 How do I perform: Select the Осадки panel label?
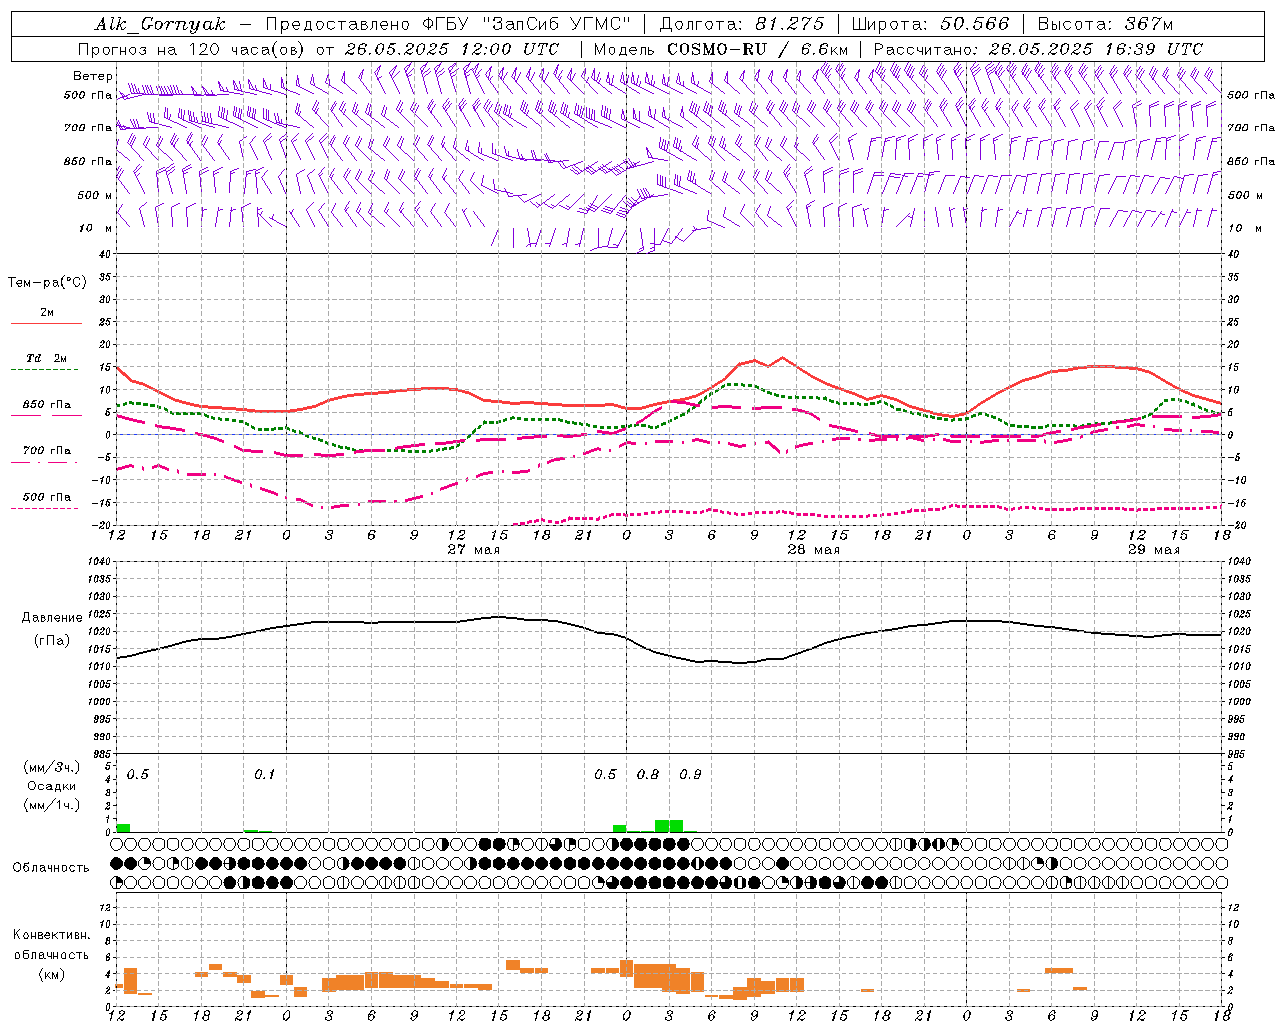[51, 786]
